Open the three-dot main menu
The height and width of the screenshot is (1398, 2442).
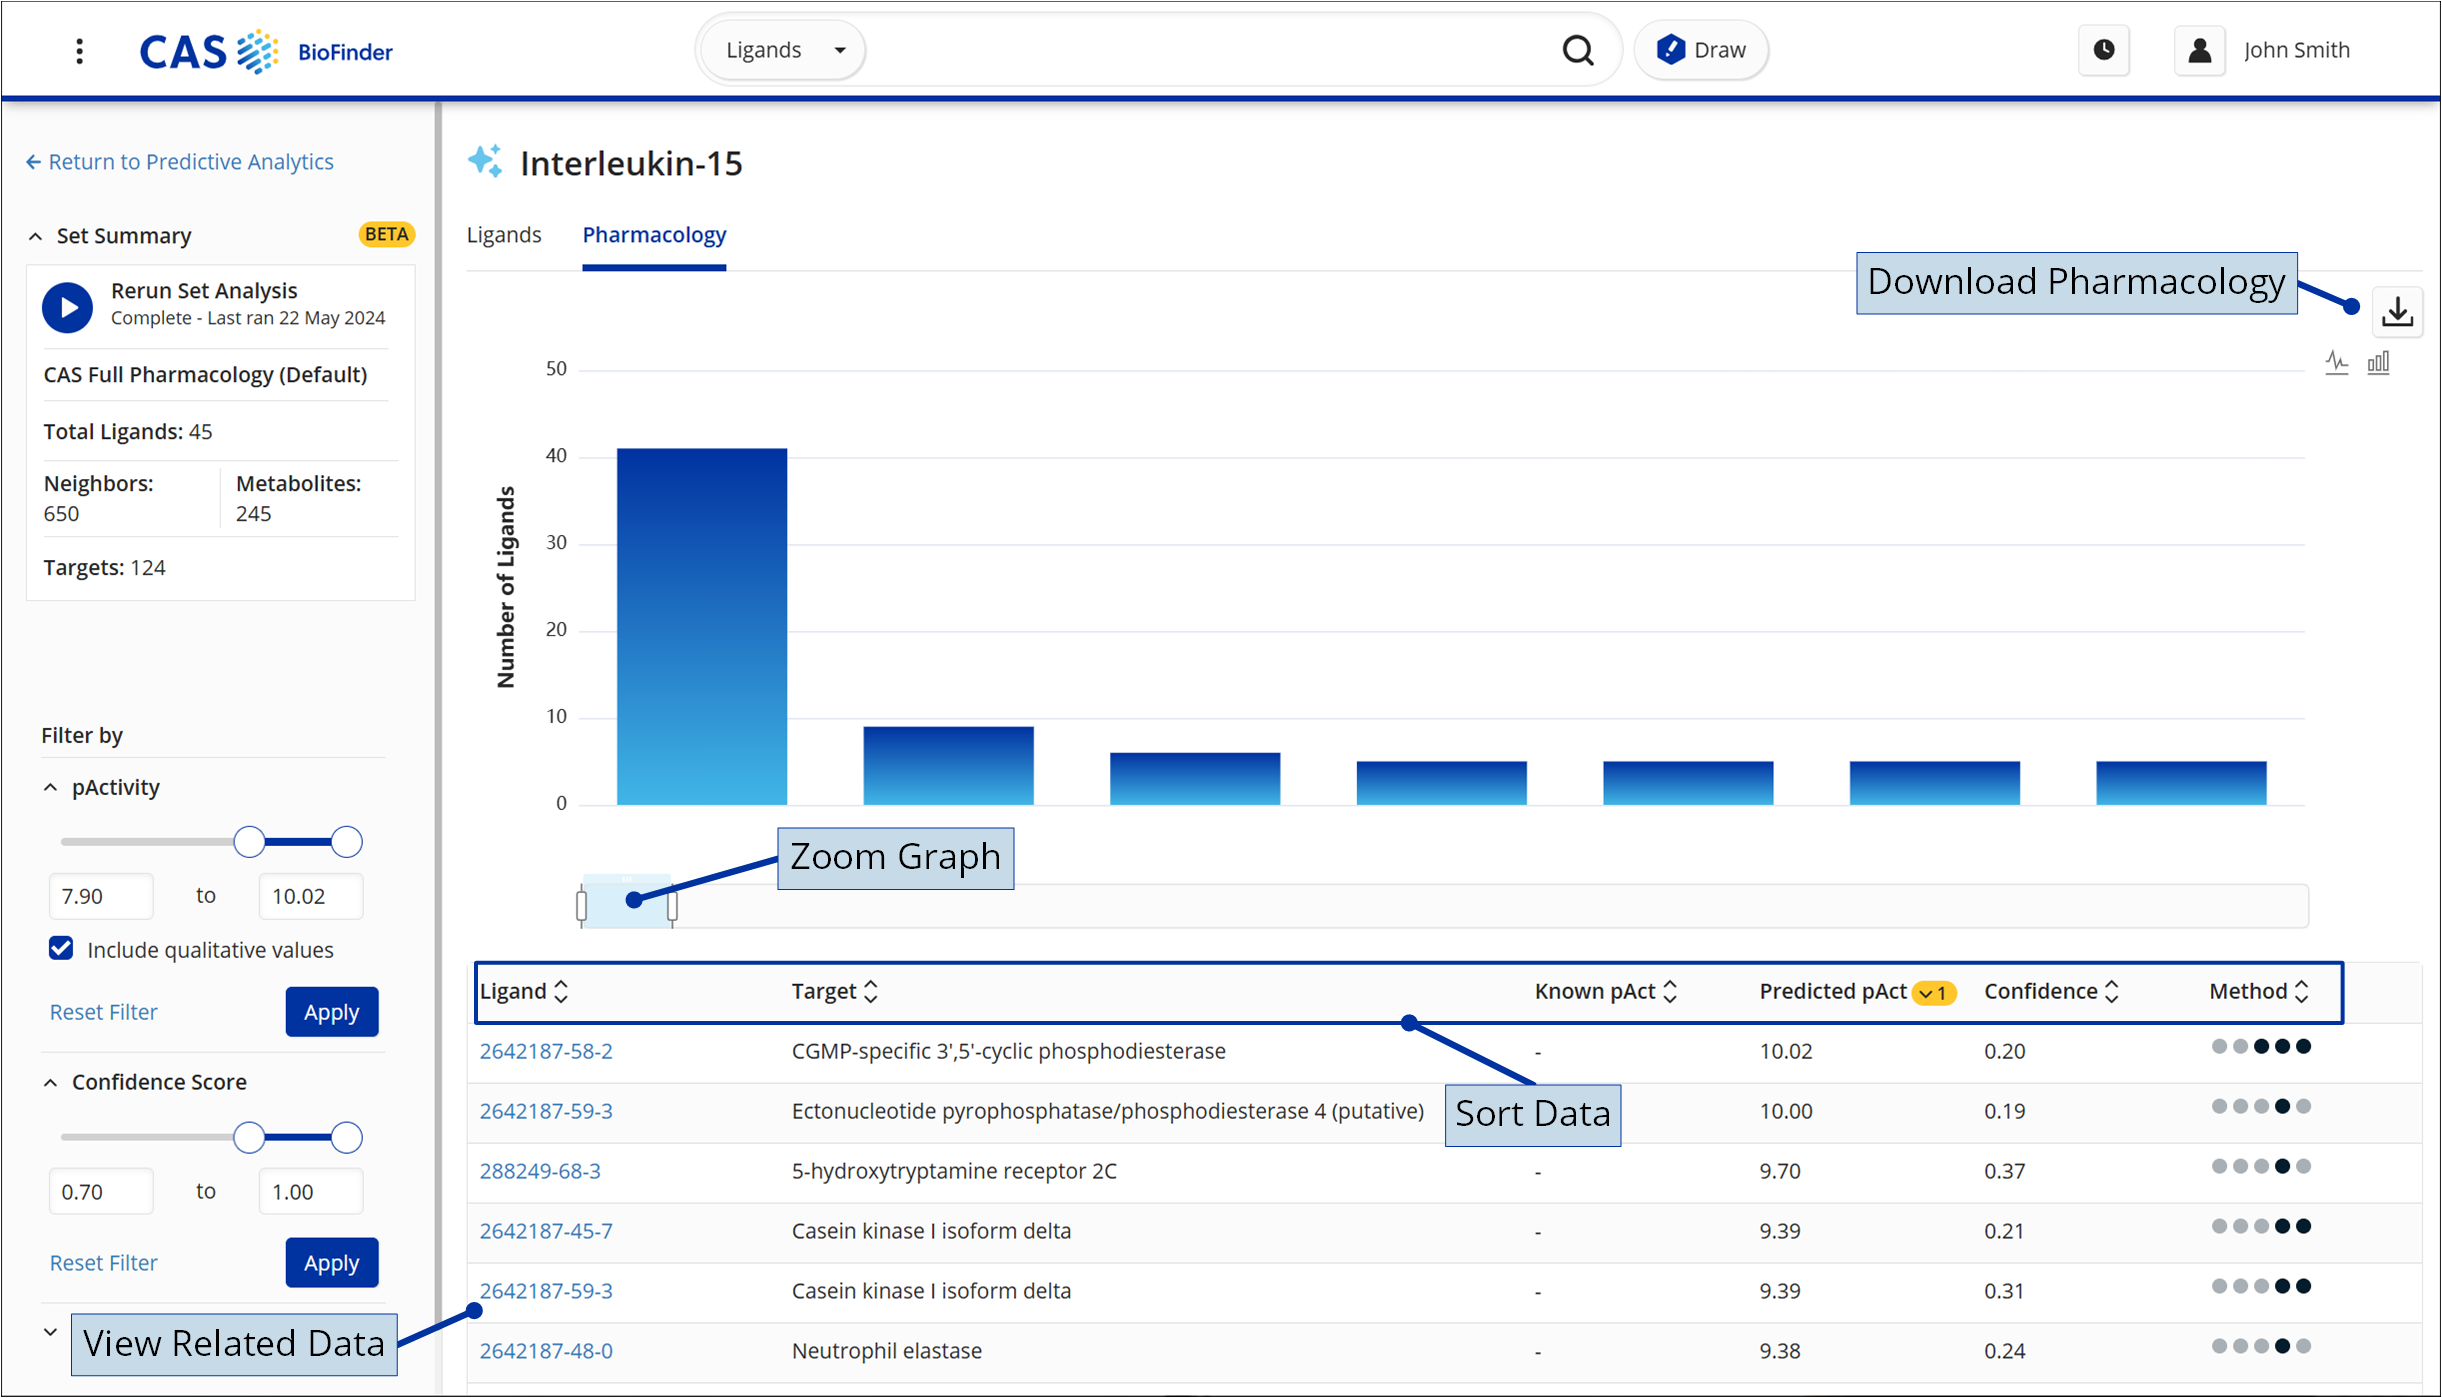[80, 51]
